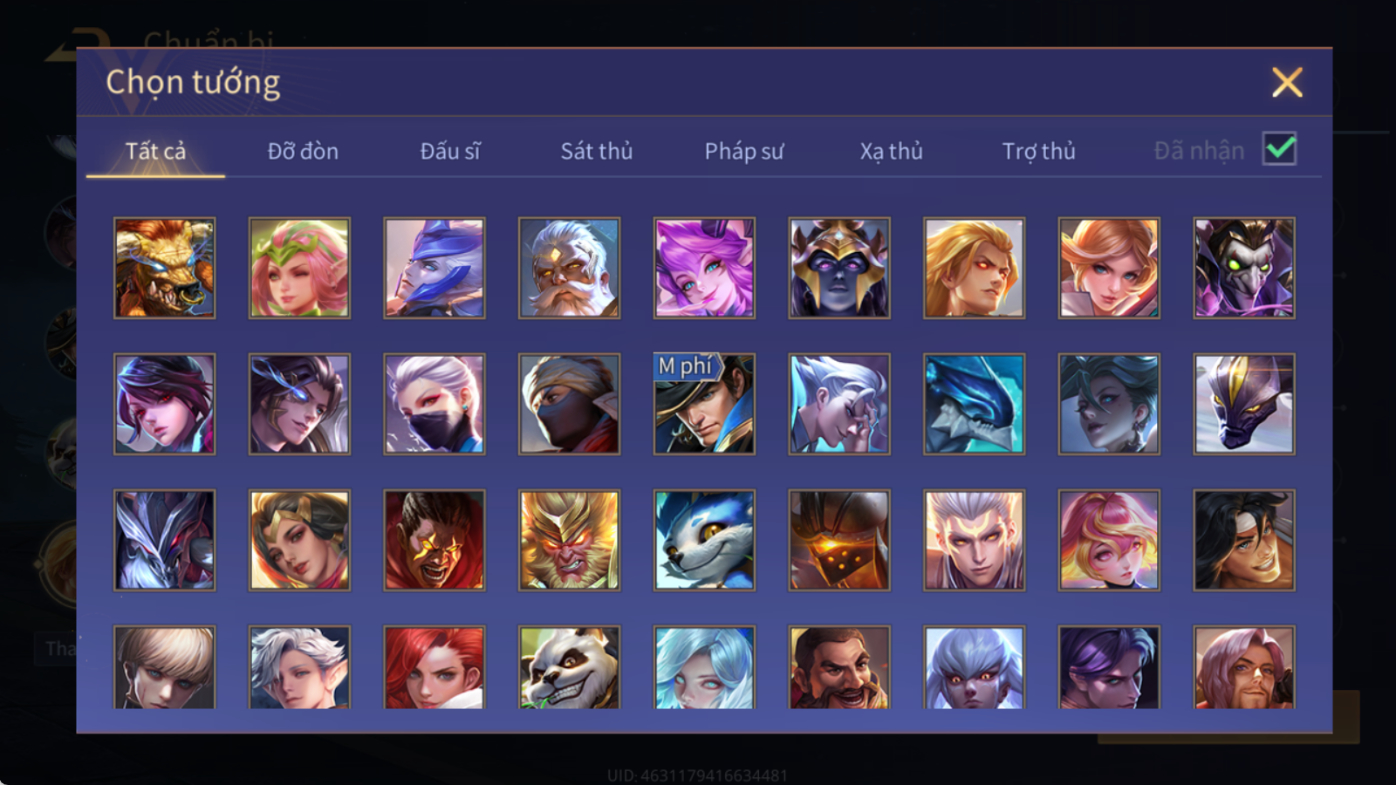Select the blue shark creature hero
This screenshot has height=785, width=1396.
click(x=974, y=404)
